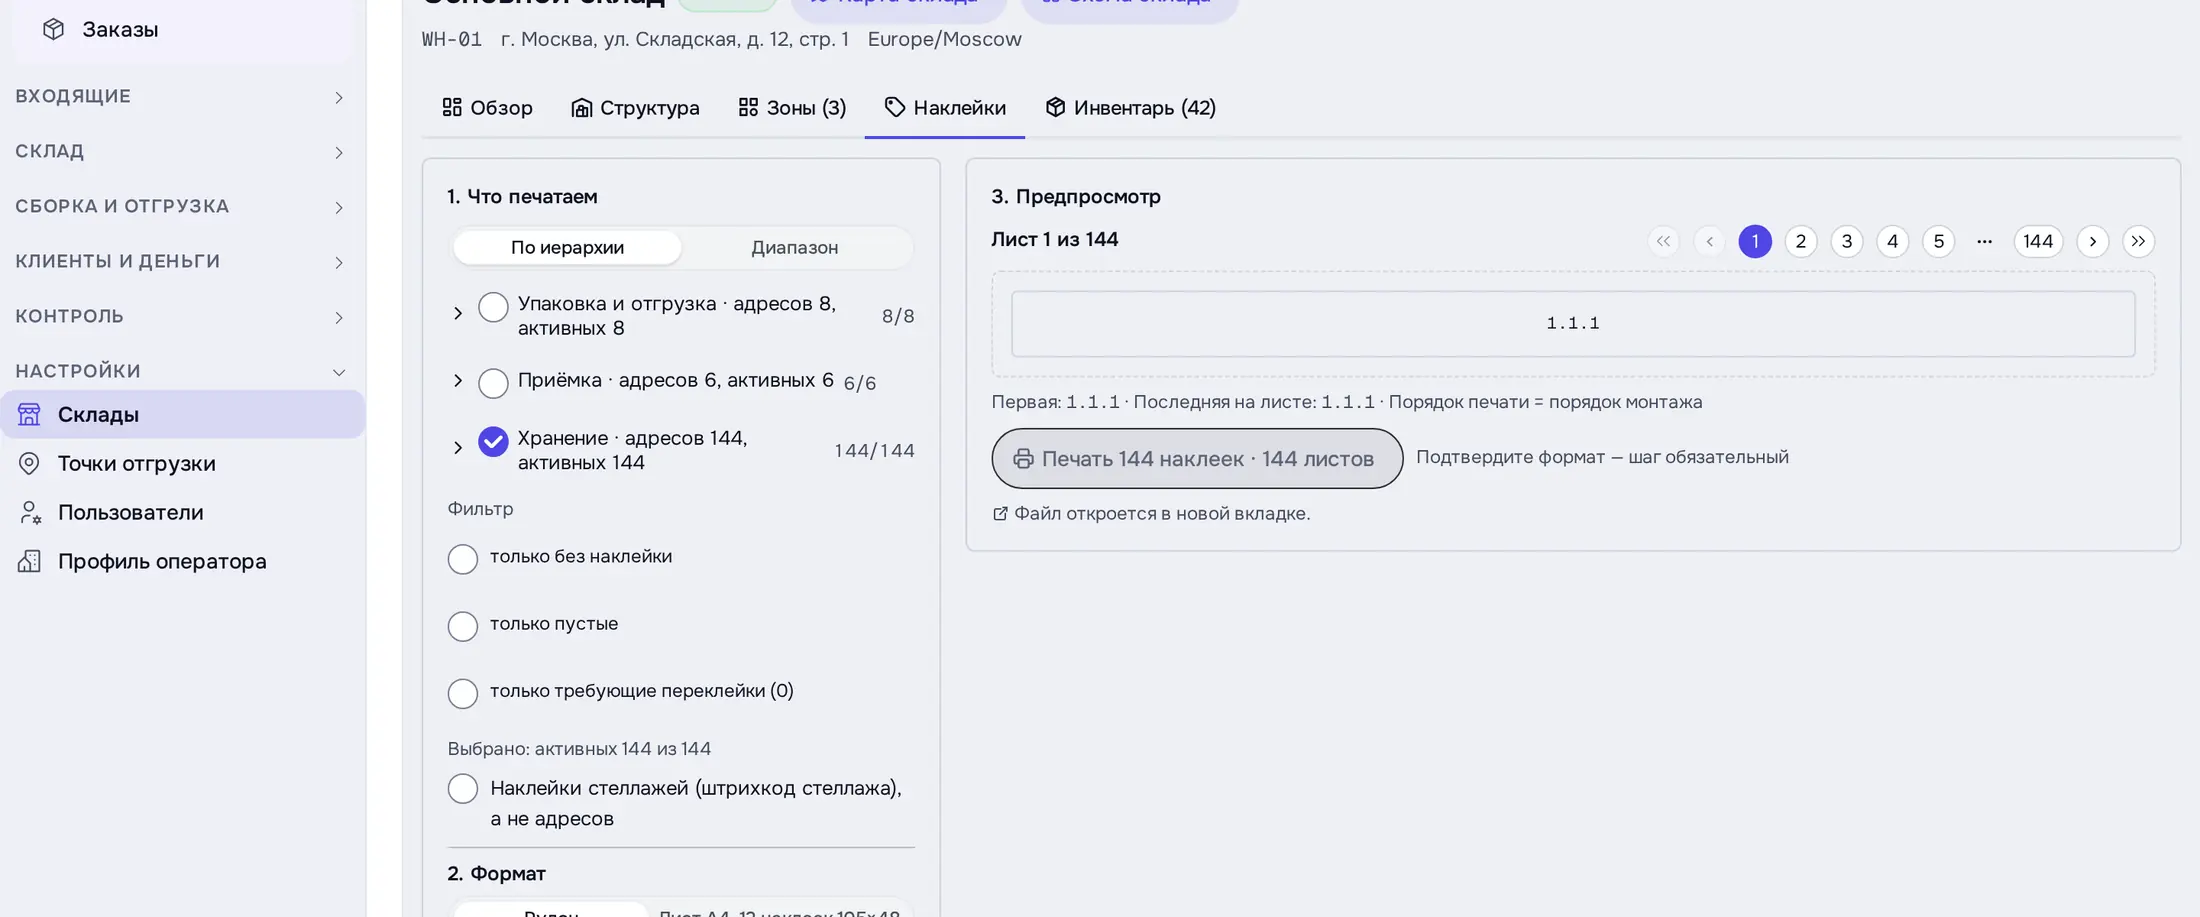Click the Структура warehouse icon
Viewport: 2200px width, 917px height.
581,107
